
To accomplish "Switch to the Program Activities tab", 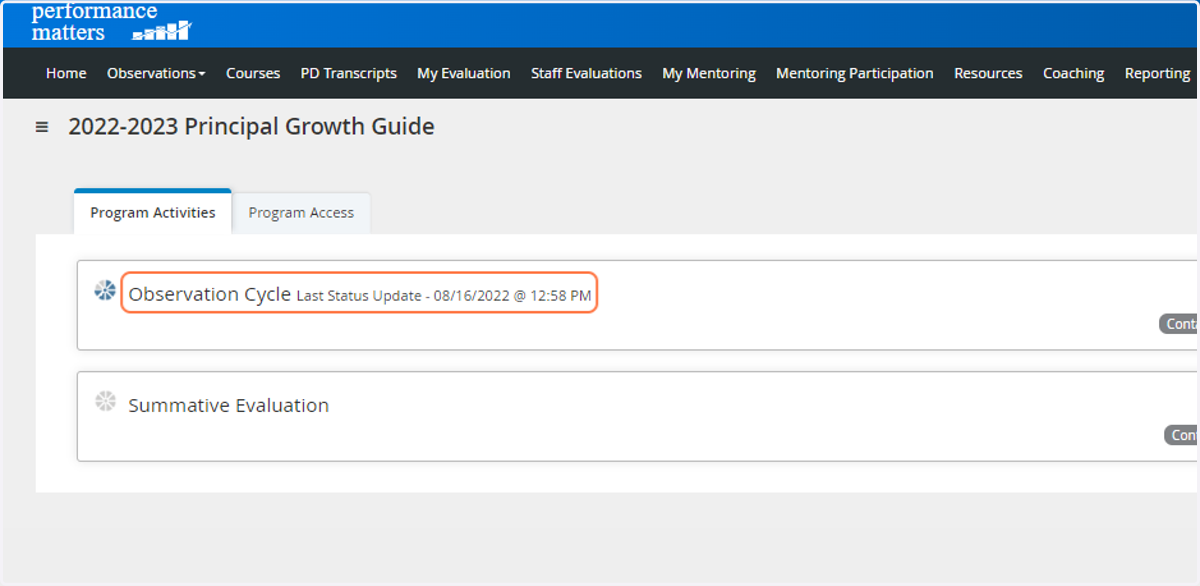I will point(153,212).
